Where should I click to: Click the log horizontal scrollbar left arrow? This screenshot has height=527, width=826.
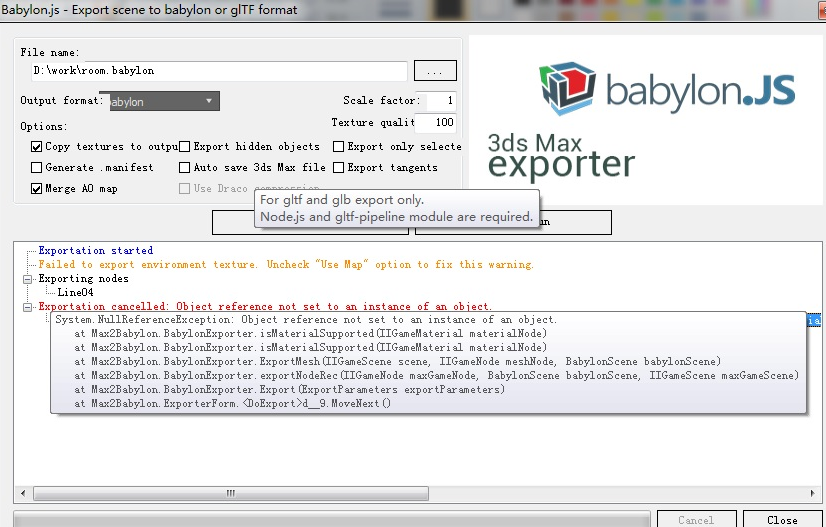tap(23, 493)
